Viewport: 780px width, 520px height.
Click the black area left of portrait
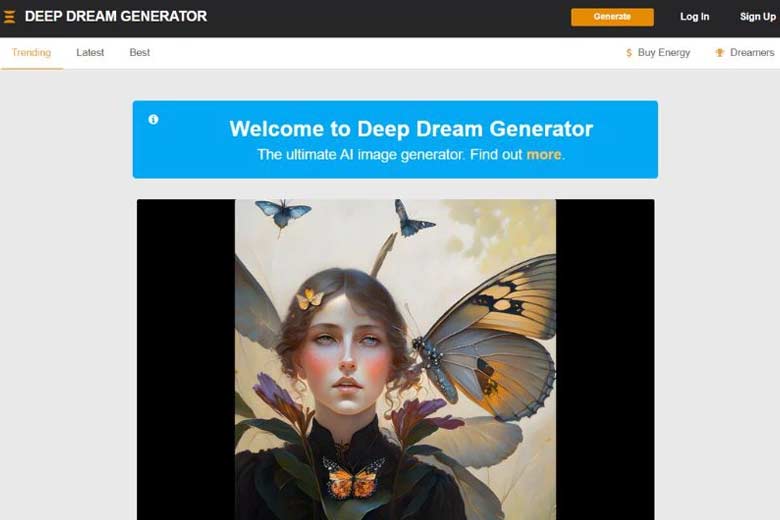[x=186, y=359]
